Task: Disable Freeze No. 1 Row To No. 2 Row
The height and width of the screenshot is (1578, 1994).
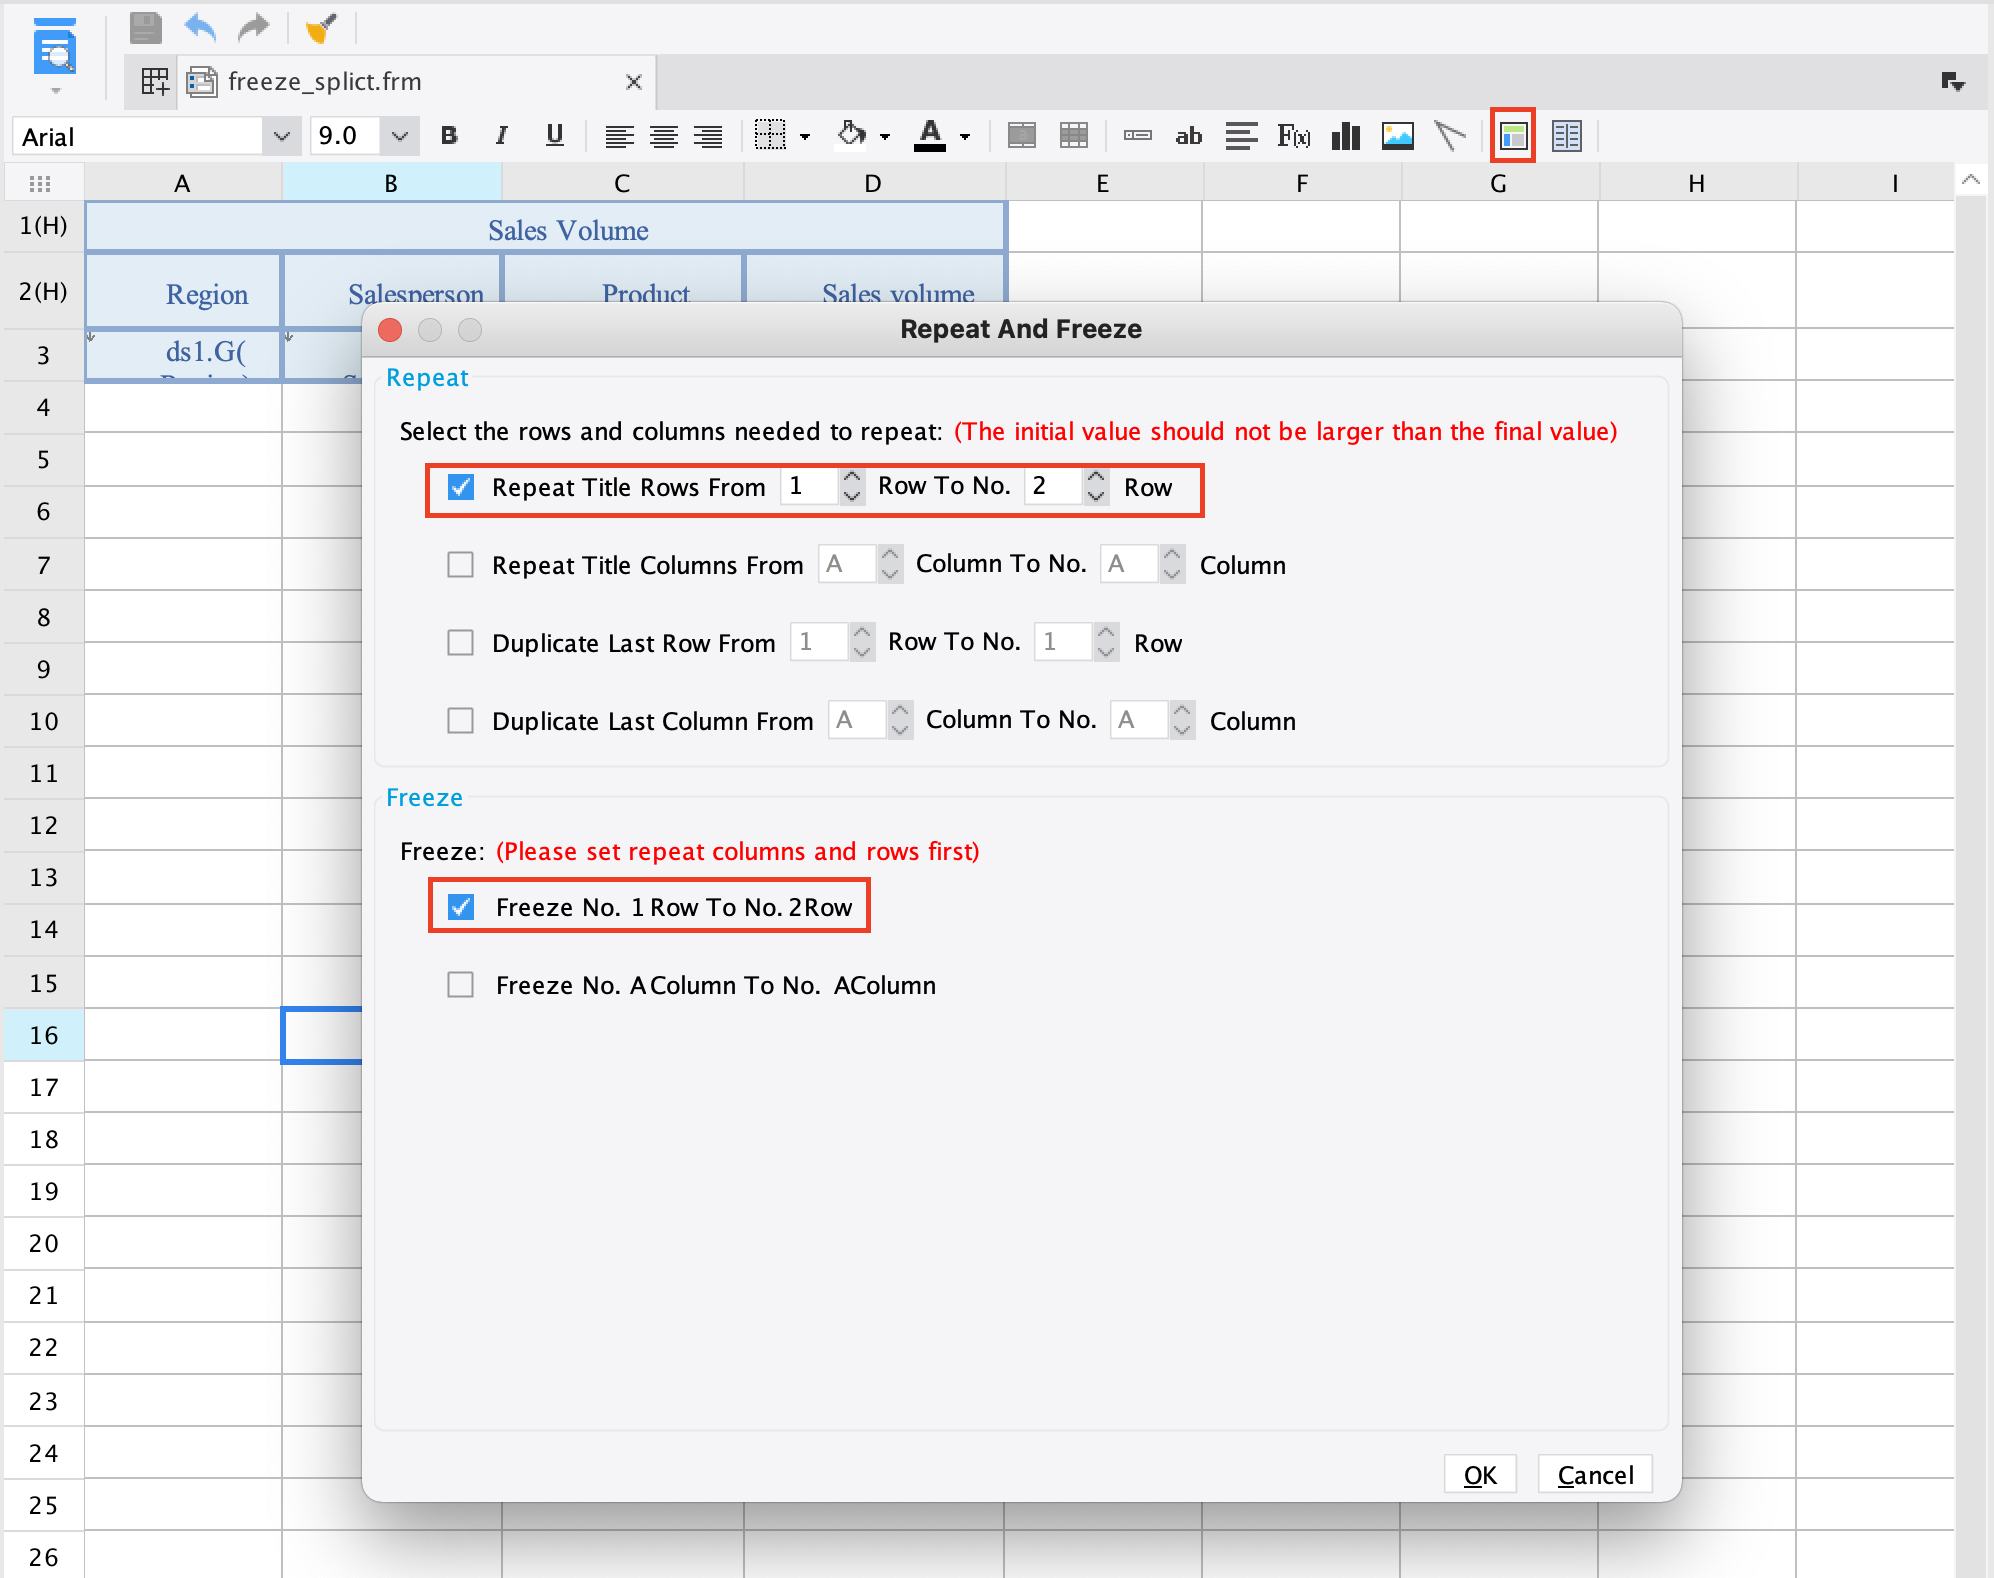Action: tap(461, 906)
